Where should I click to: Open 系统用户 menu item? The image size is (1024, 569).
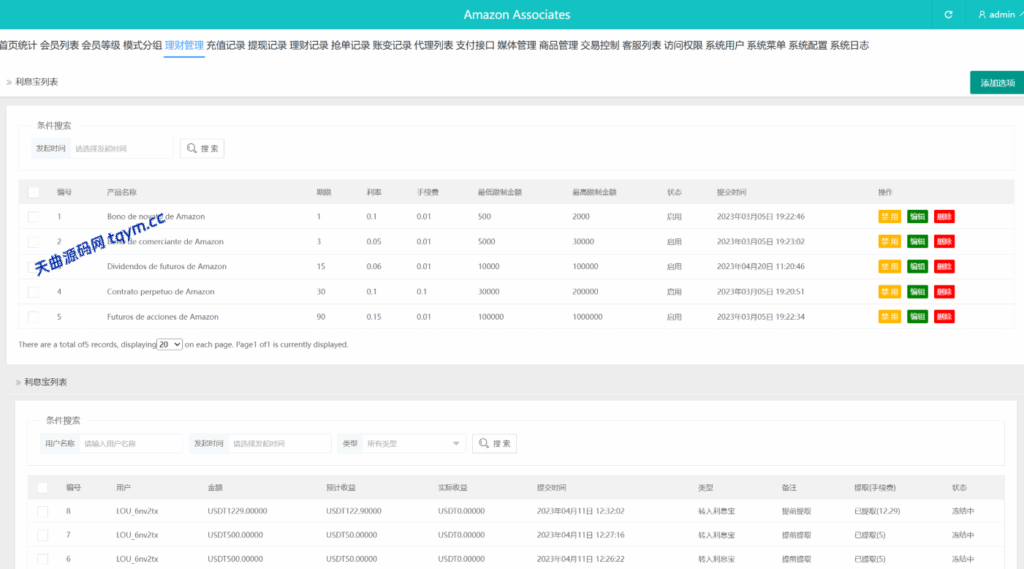[x=725, y=45]
